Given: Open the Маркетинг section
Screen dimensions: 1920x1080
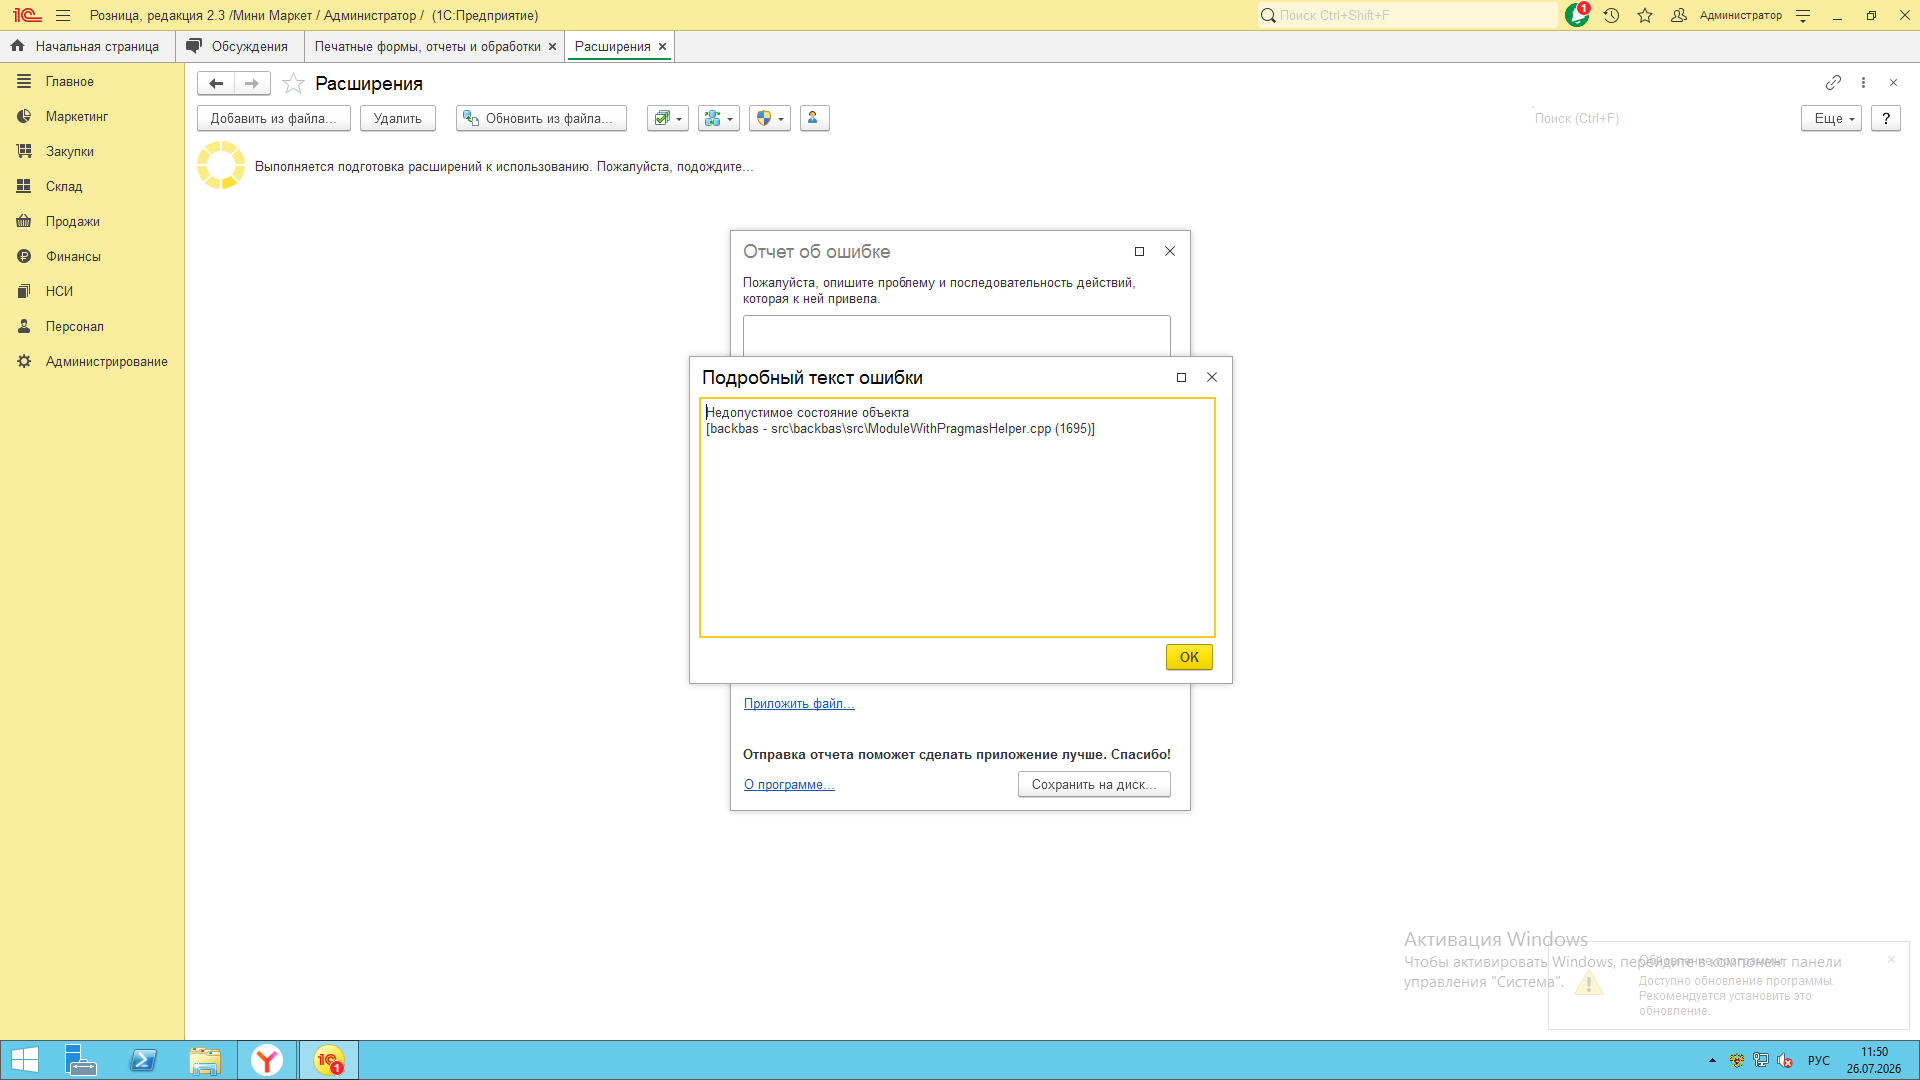Looking at the screenshot, I should pyautogui.click(x=92, y=116).
